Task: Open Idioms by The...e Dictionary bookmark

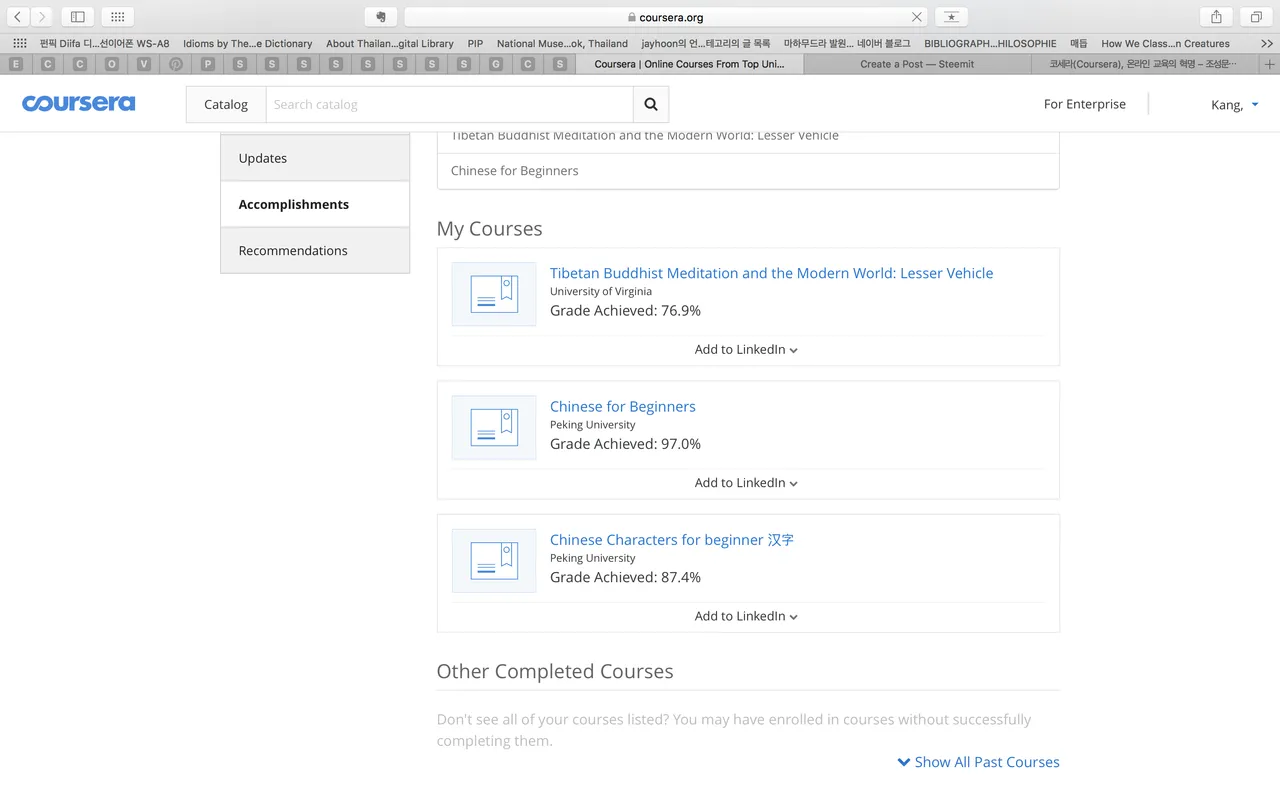Action: (x=248, y=43)
